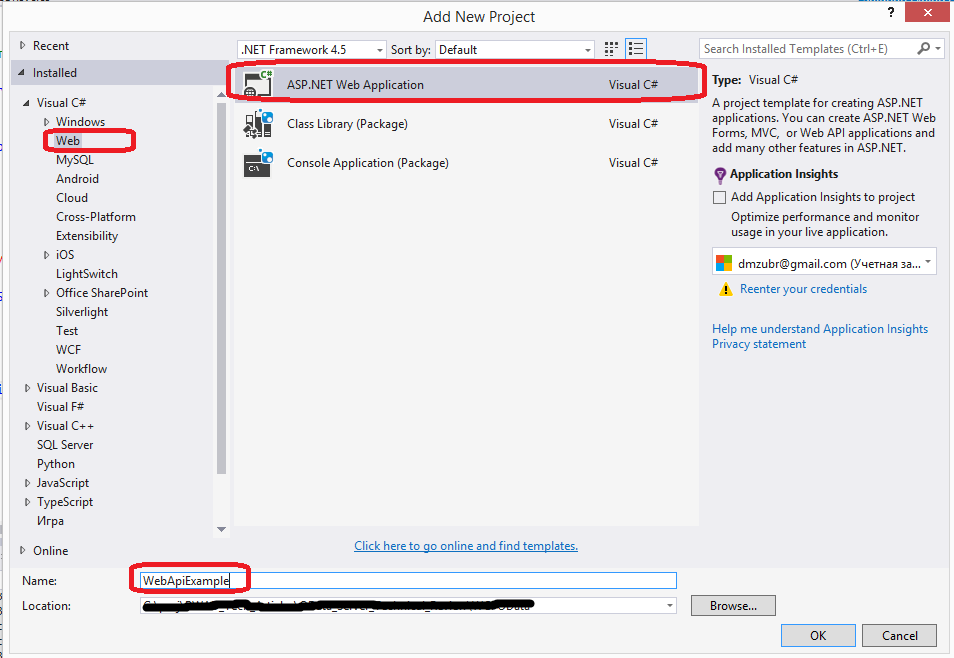954x658 pixels.
Task: Click the Browse... button
Action: 733,606
